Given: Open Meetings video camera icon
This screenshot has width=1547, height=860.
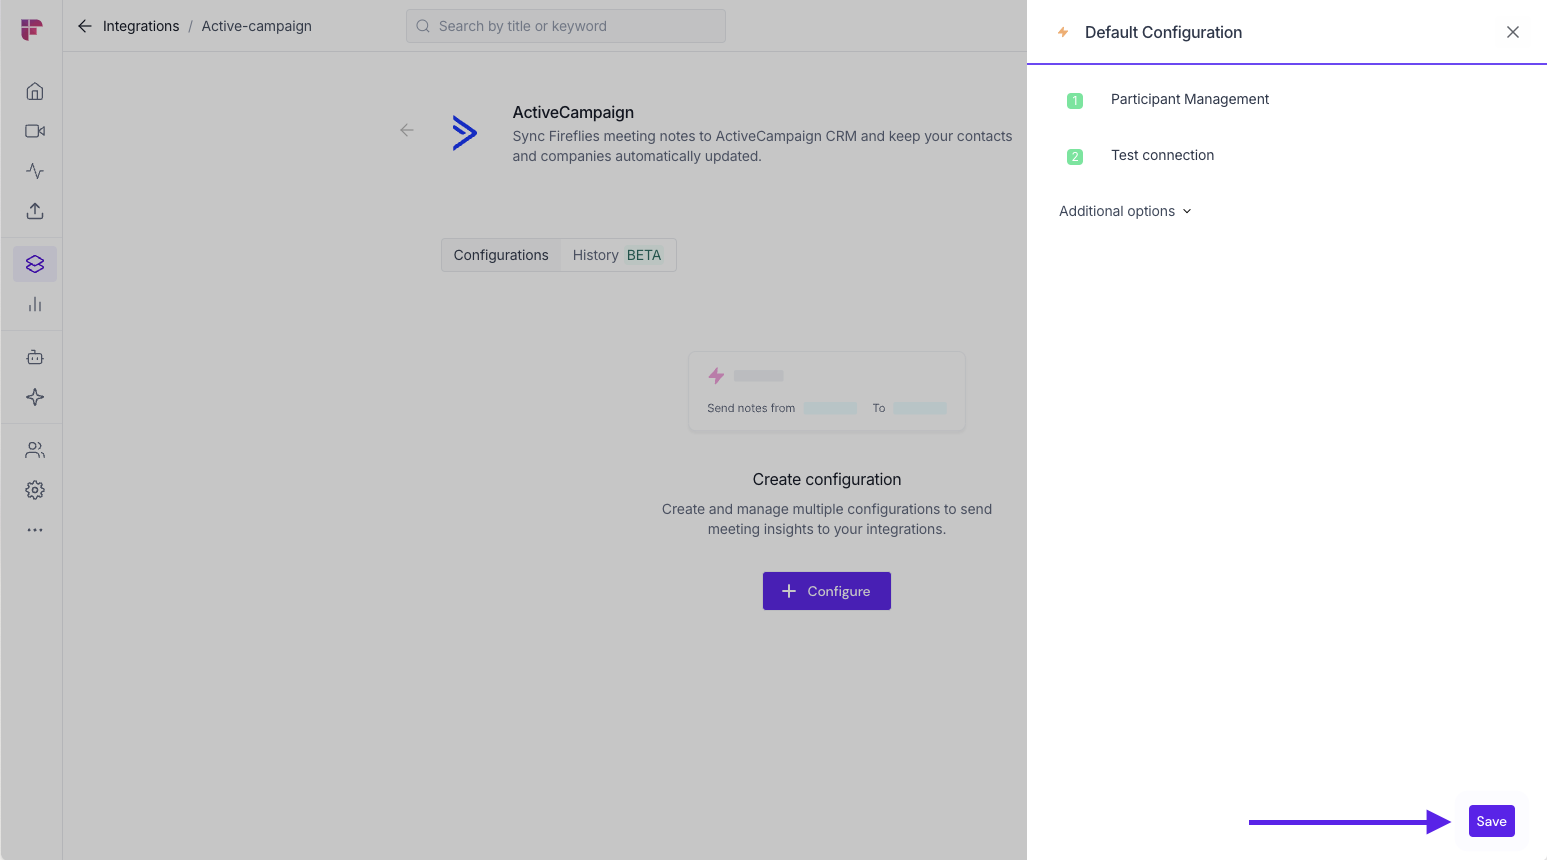Looking at the screenshot, I should coord(35,131).
